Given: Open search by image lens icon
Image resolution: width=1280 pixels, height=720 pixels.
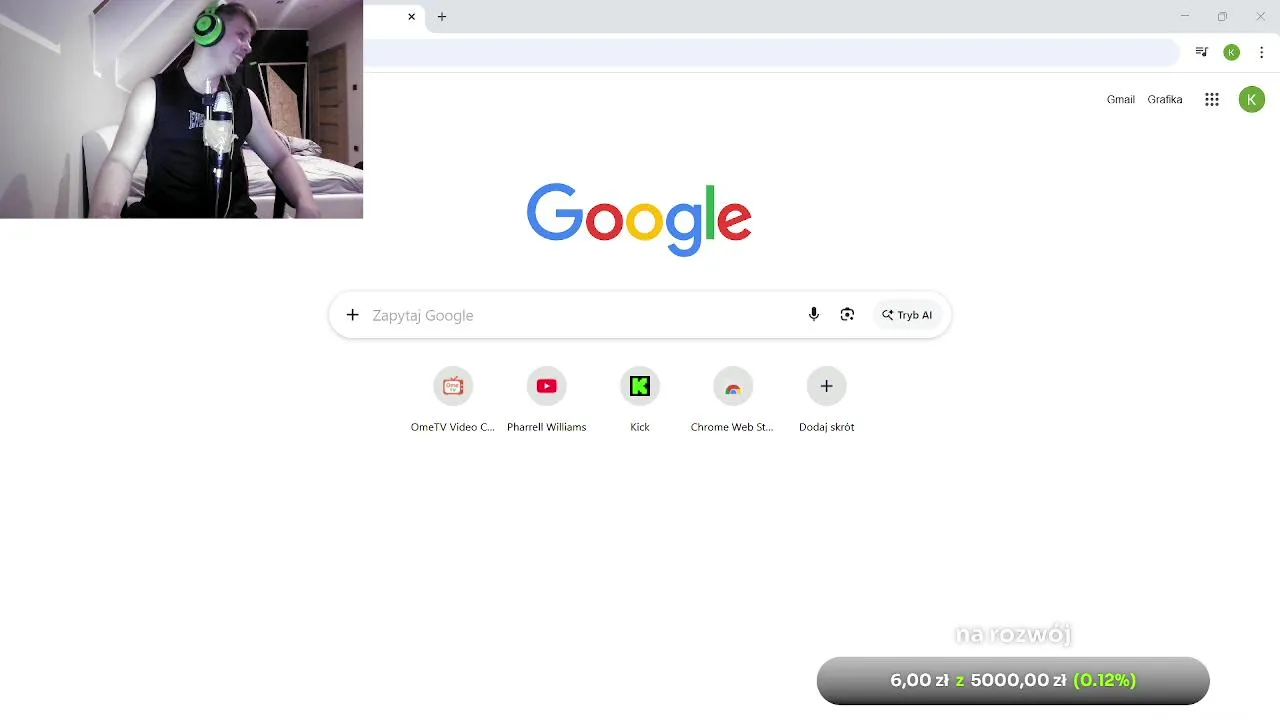Looking at the screenshot, I should click(847, 315).
